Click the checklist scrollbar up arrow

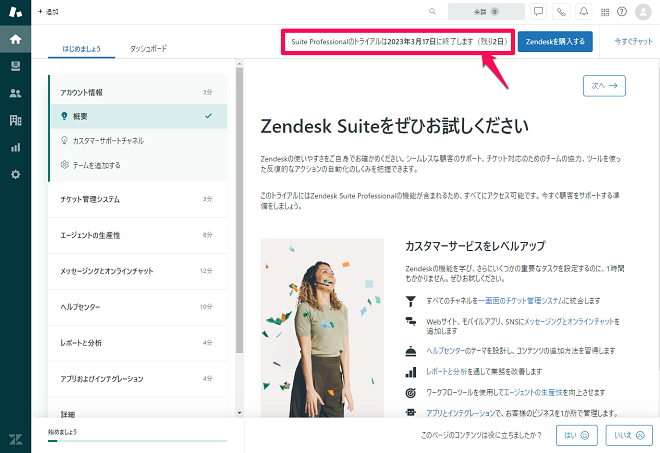240,64
